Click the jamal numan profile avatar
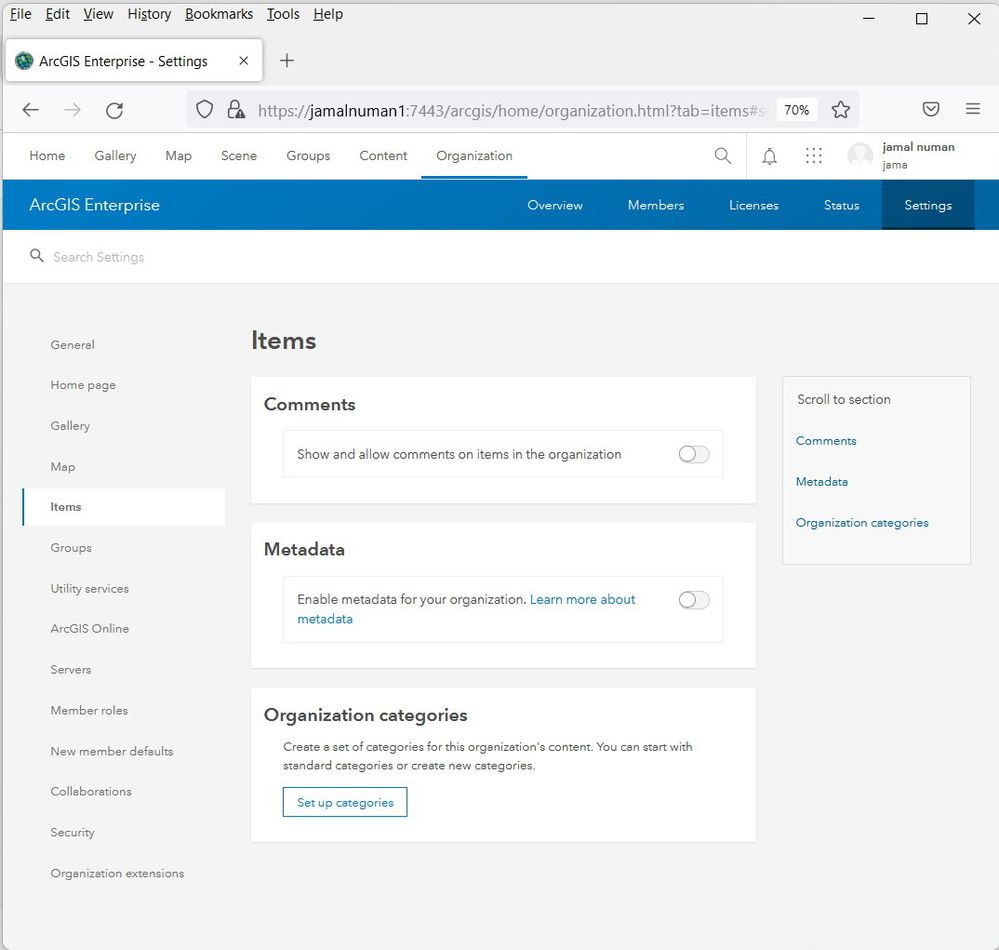 click(x=860, y=155)
